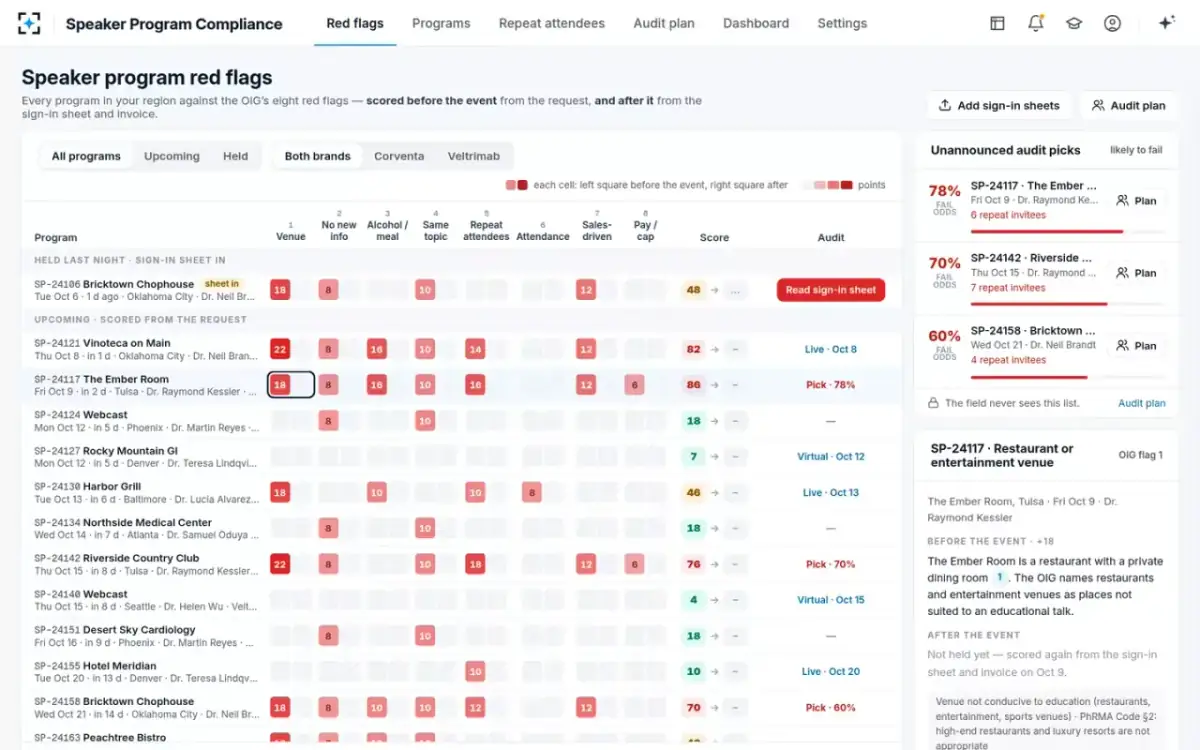Open the user profile icon
1200x750 pixels.
[x=1112, y=23]
